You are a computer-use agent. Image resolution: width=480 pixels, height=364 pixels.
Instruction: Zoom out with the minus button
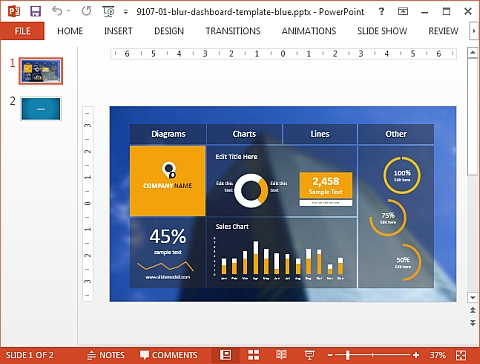click(330, 355)
